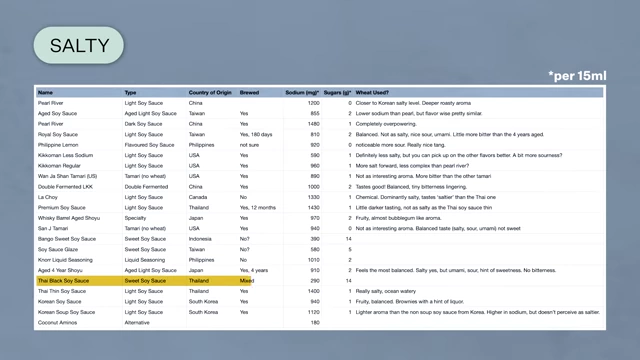Select the 'Name' column header
640x360 pixels.
pyautogui.click(x=45, y=93)
